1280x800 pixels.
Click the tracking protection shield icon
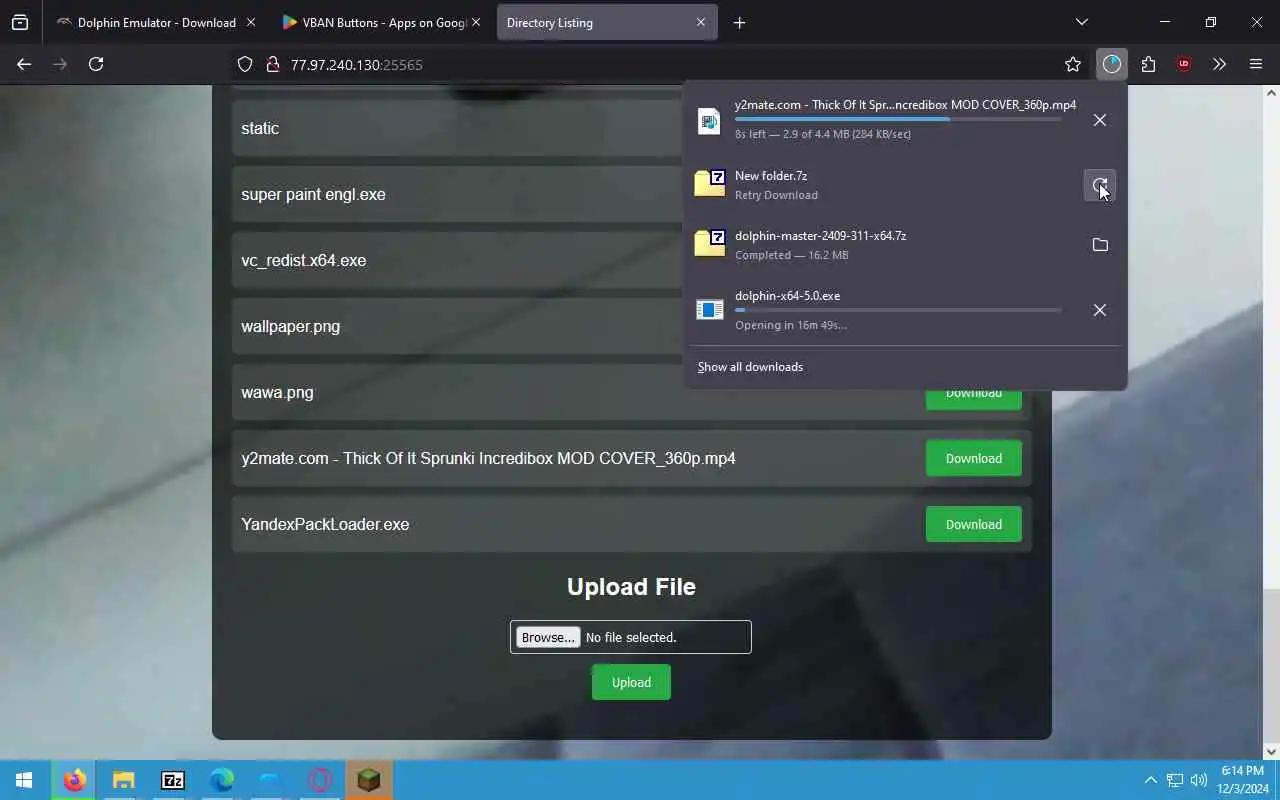245,64
